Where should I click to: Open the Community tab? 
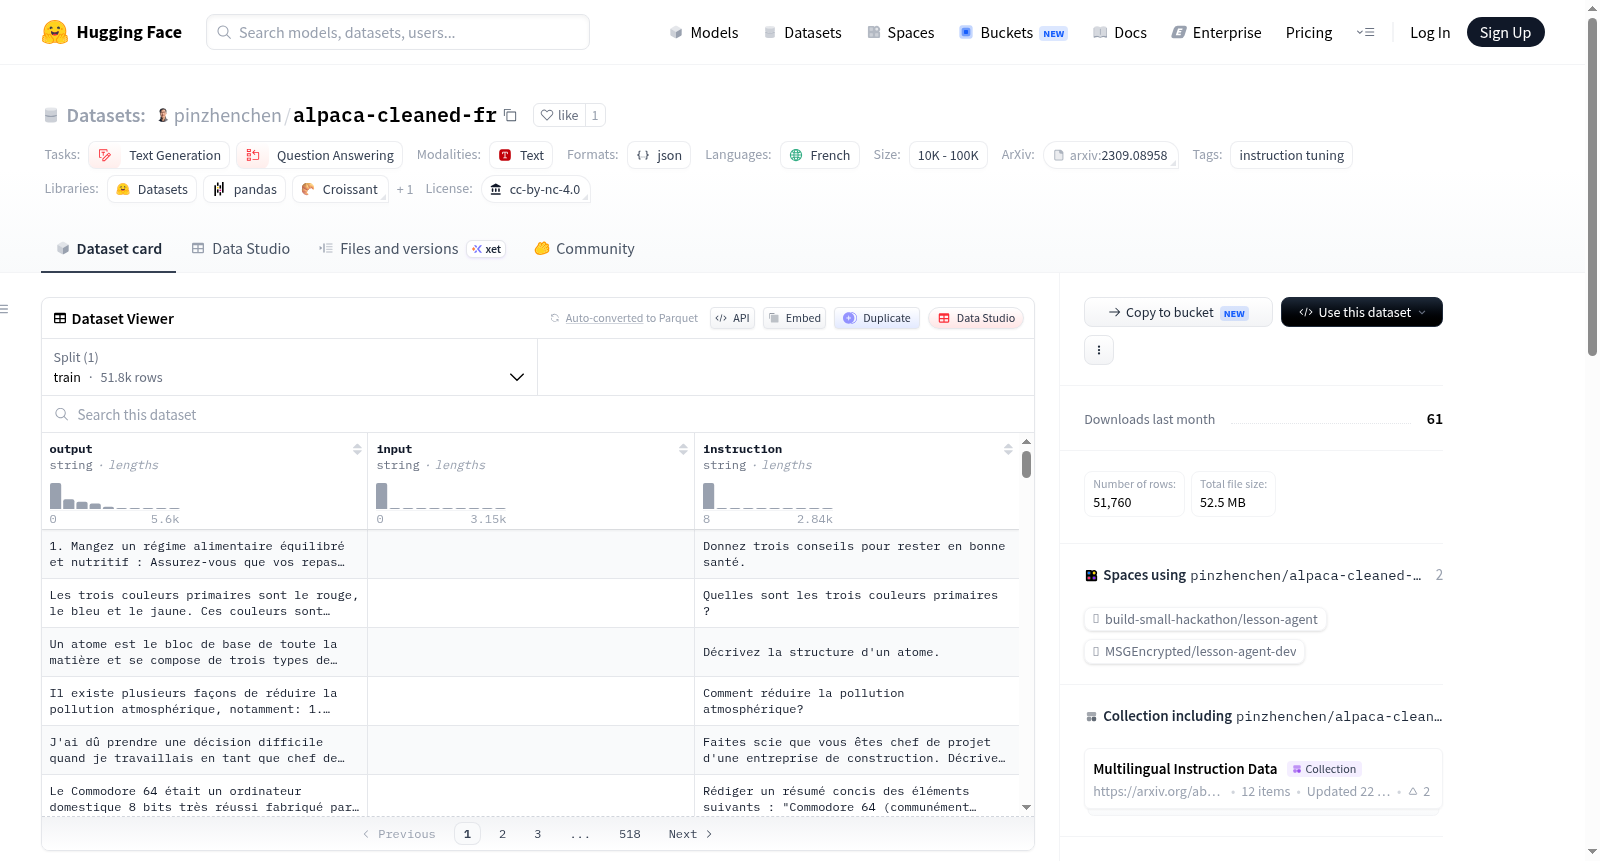click(584, 248)
